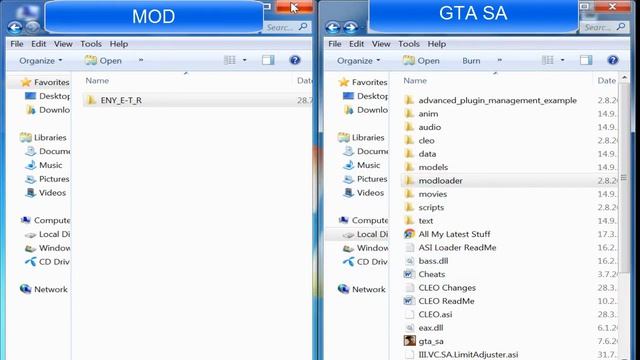The height and width of the screenshot is (360, 640).
Task: Toggle preview pane in GTA SA window
Action: pyautogui.click(x=586, y=60)
